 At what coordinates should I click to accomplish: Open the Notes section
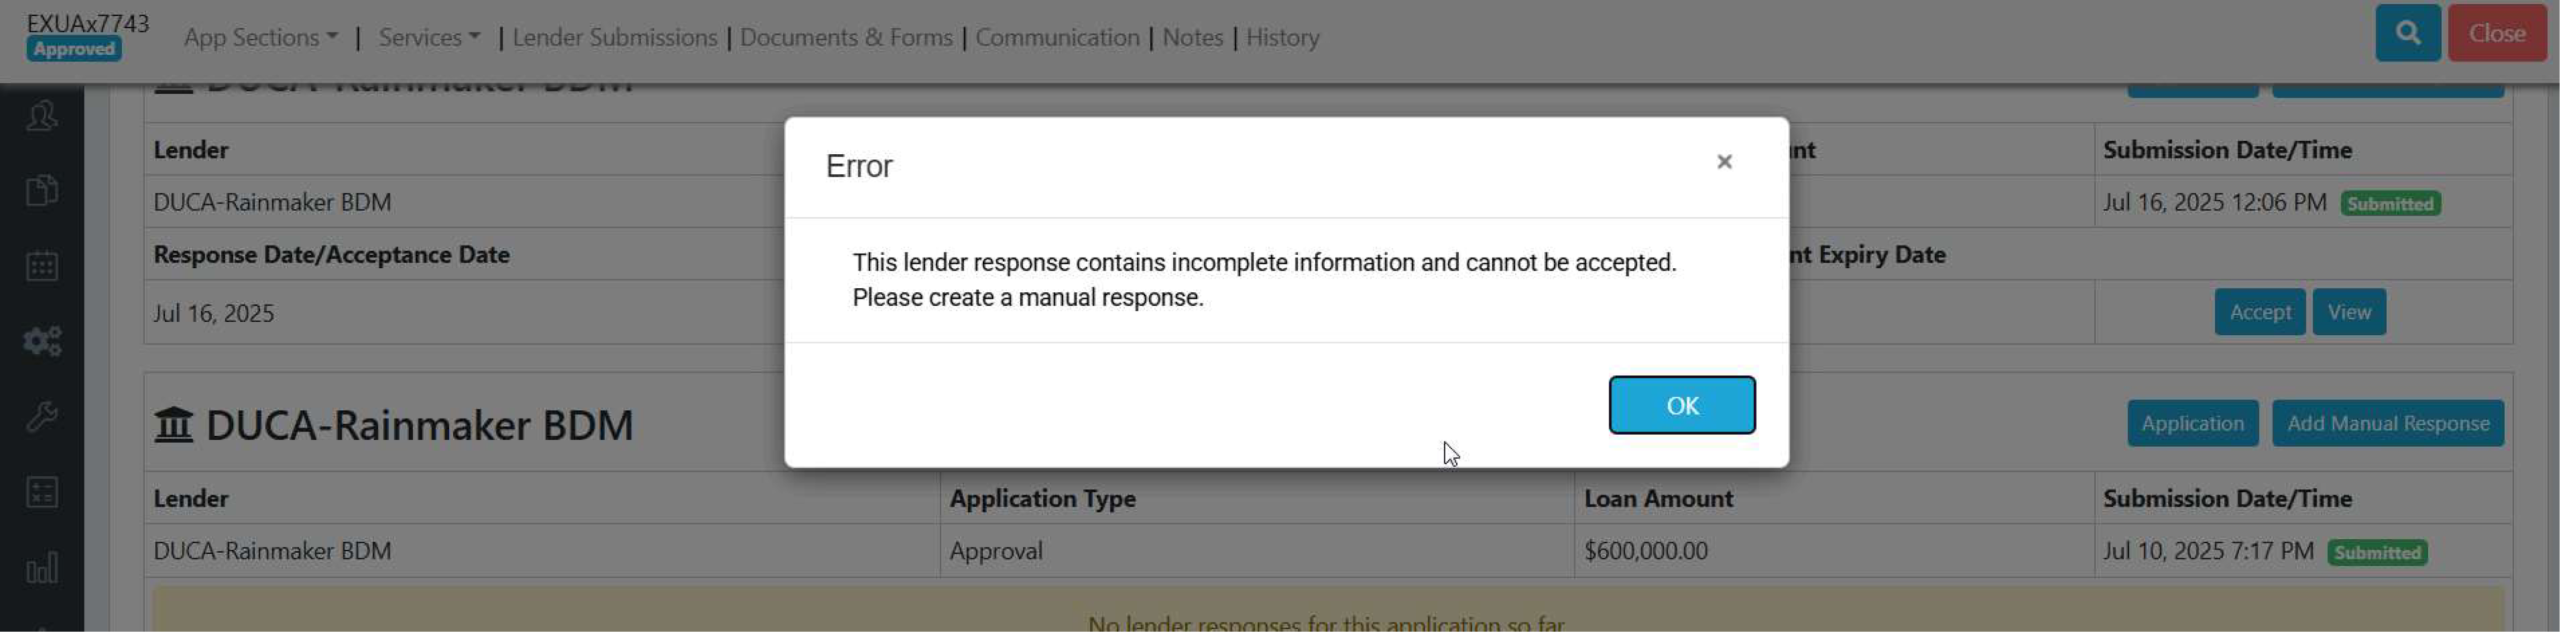click(x=1192, y=37)
